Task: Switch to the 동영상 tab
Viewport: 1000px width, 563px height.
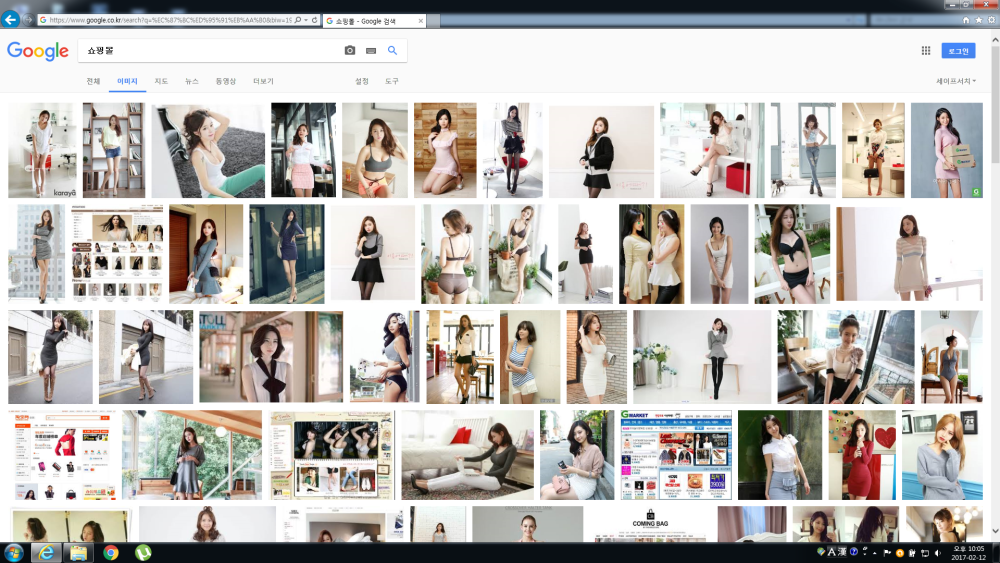Action: pyautogui.click(x=226, y=81)
